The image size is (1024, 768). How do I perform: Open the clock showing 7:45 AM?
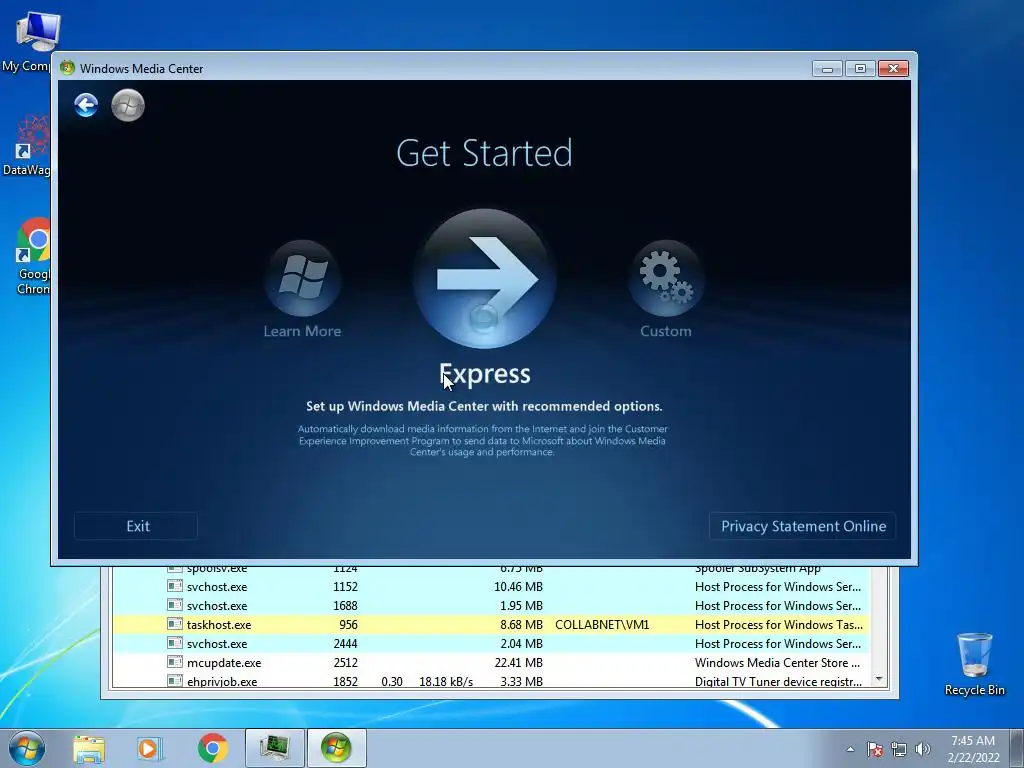973,749
